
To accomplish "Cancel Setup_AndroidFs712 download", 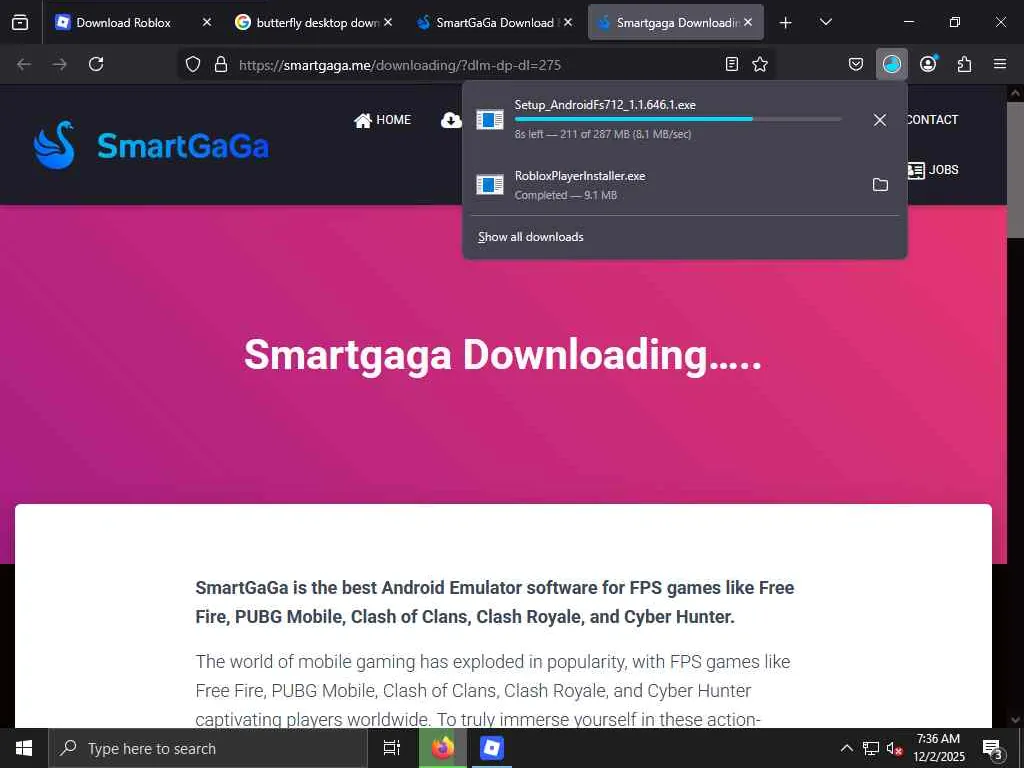I will click(880, 120).
